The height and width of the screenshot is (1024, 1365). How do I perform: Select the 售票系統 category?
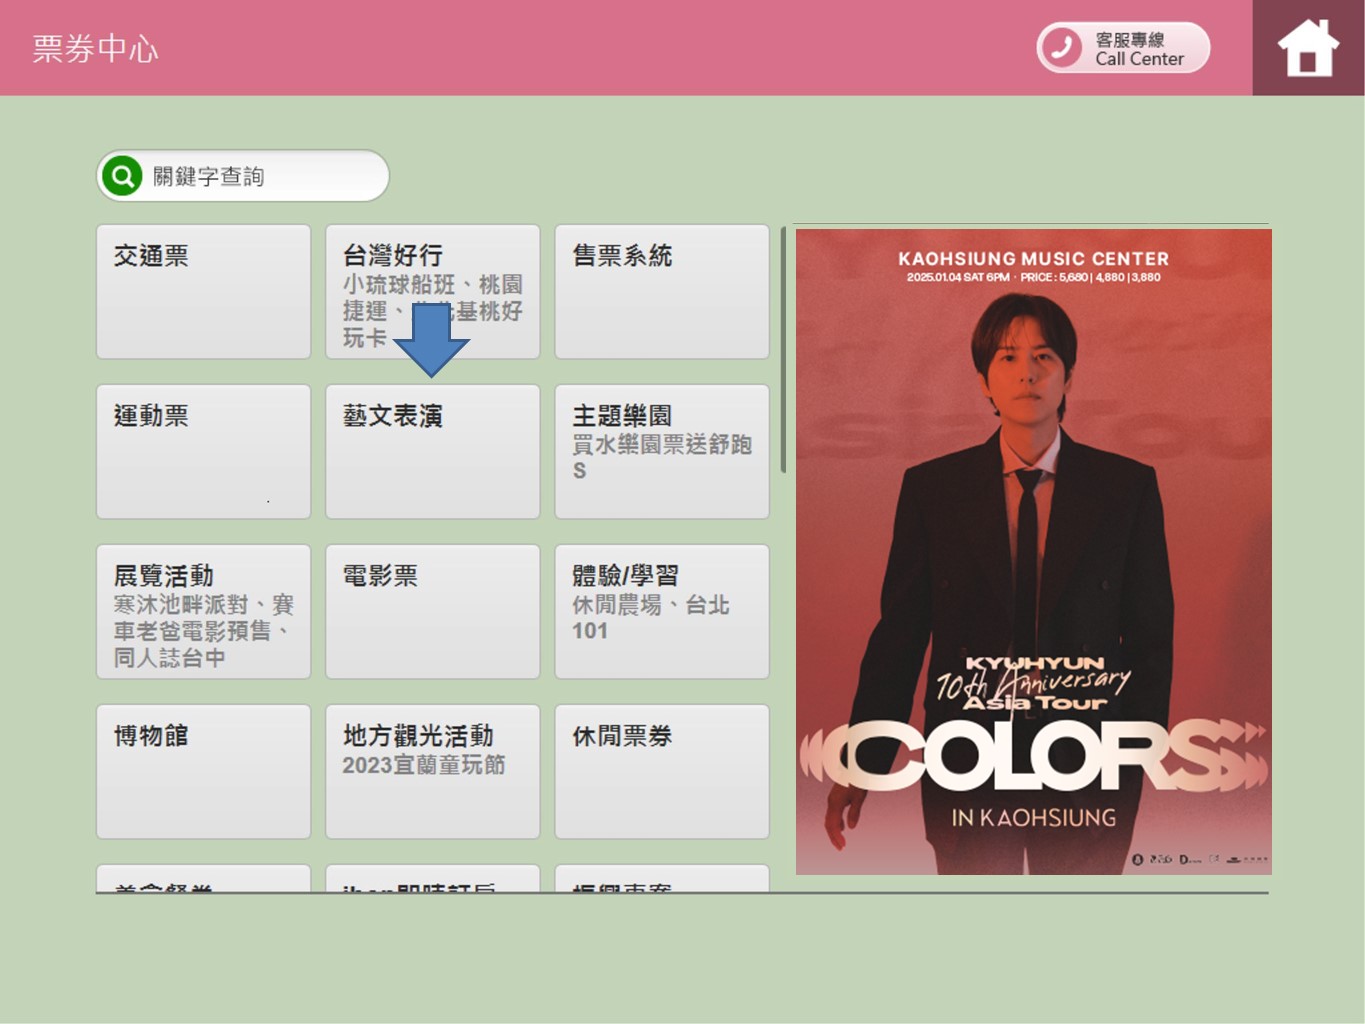(662, 291)
